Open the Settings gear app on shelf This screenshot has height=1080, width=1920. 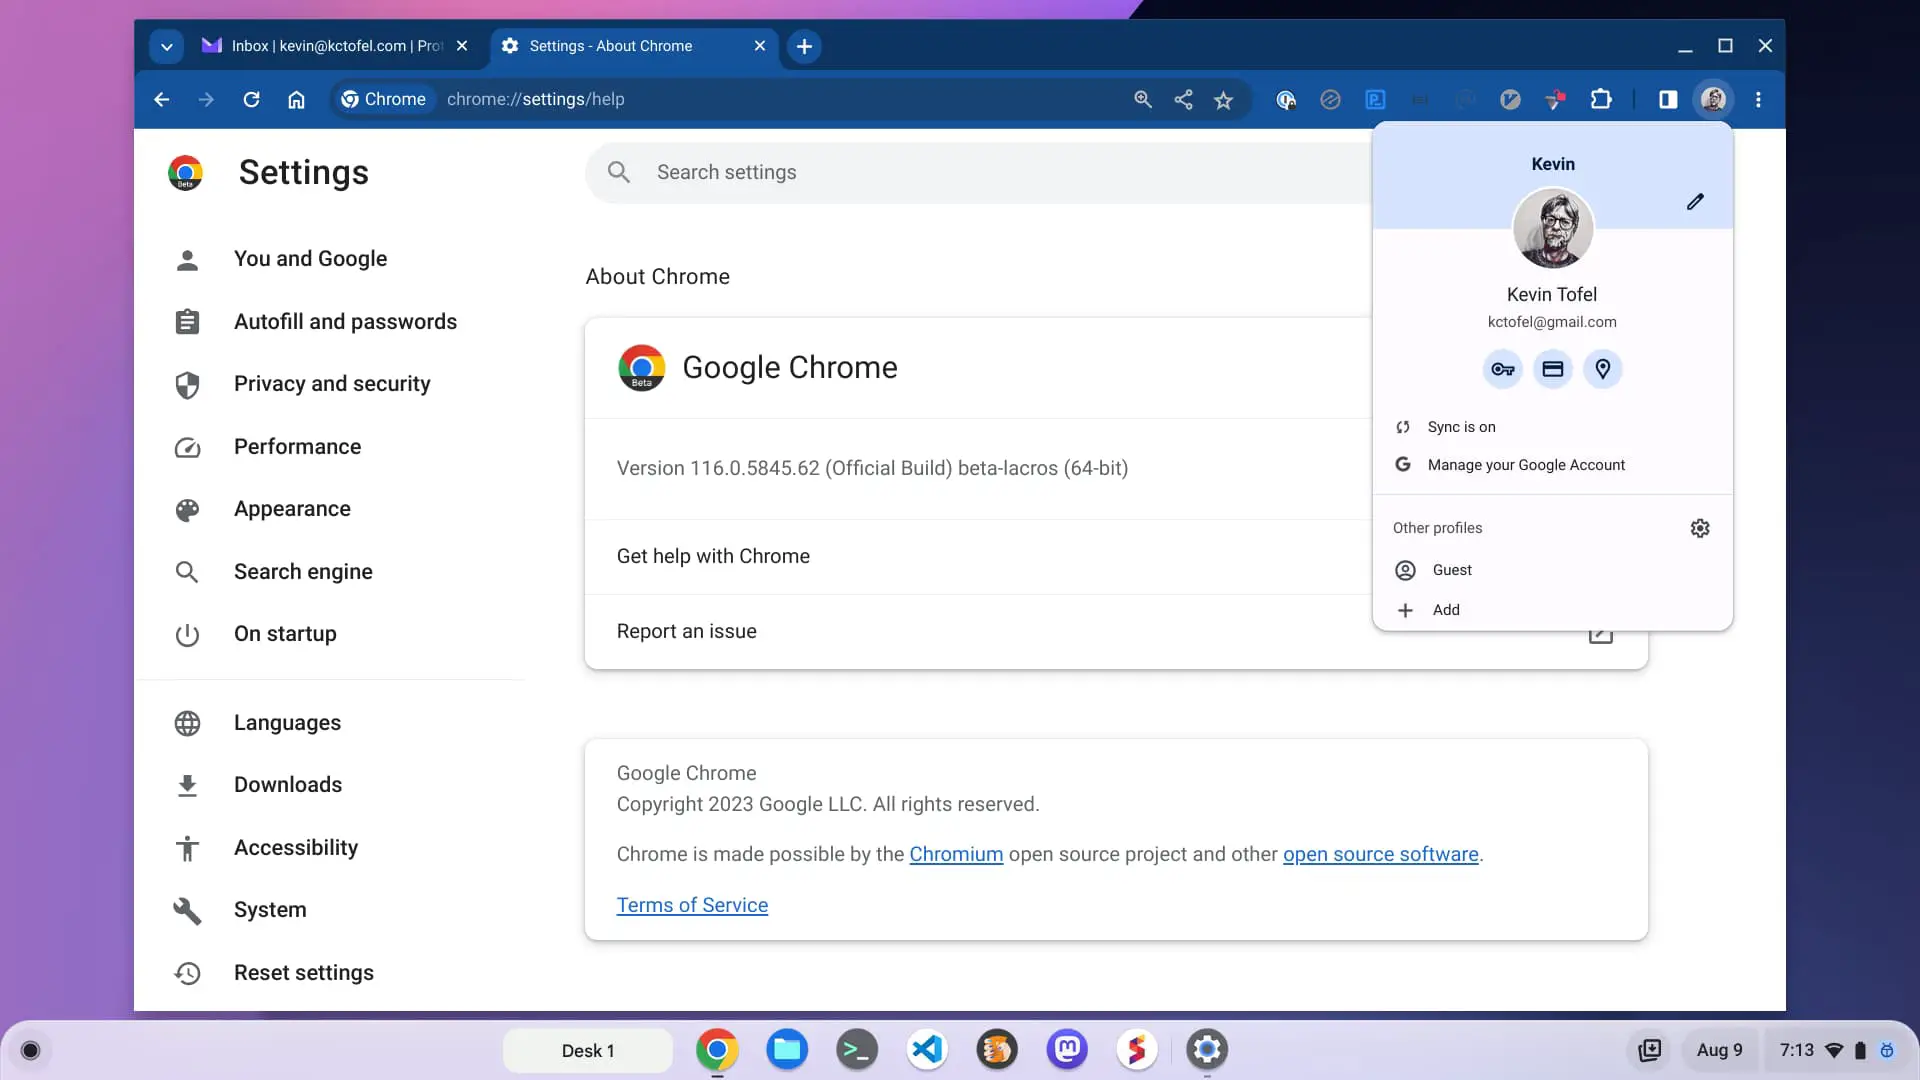(x=1207, y=1050)
